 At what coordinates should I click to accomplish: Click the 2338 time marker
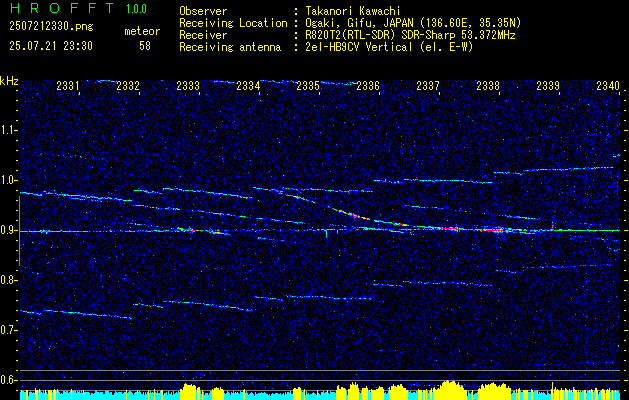tap(488, 85)
